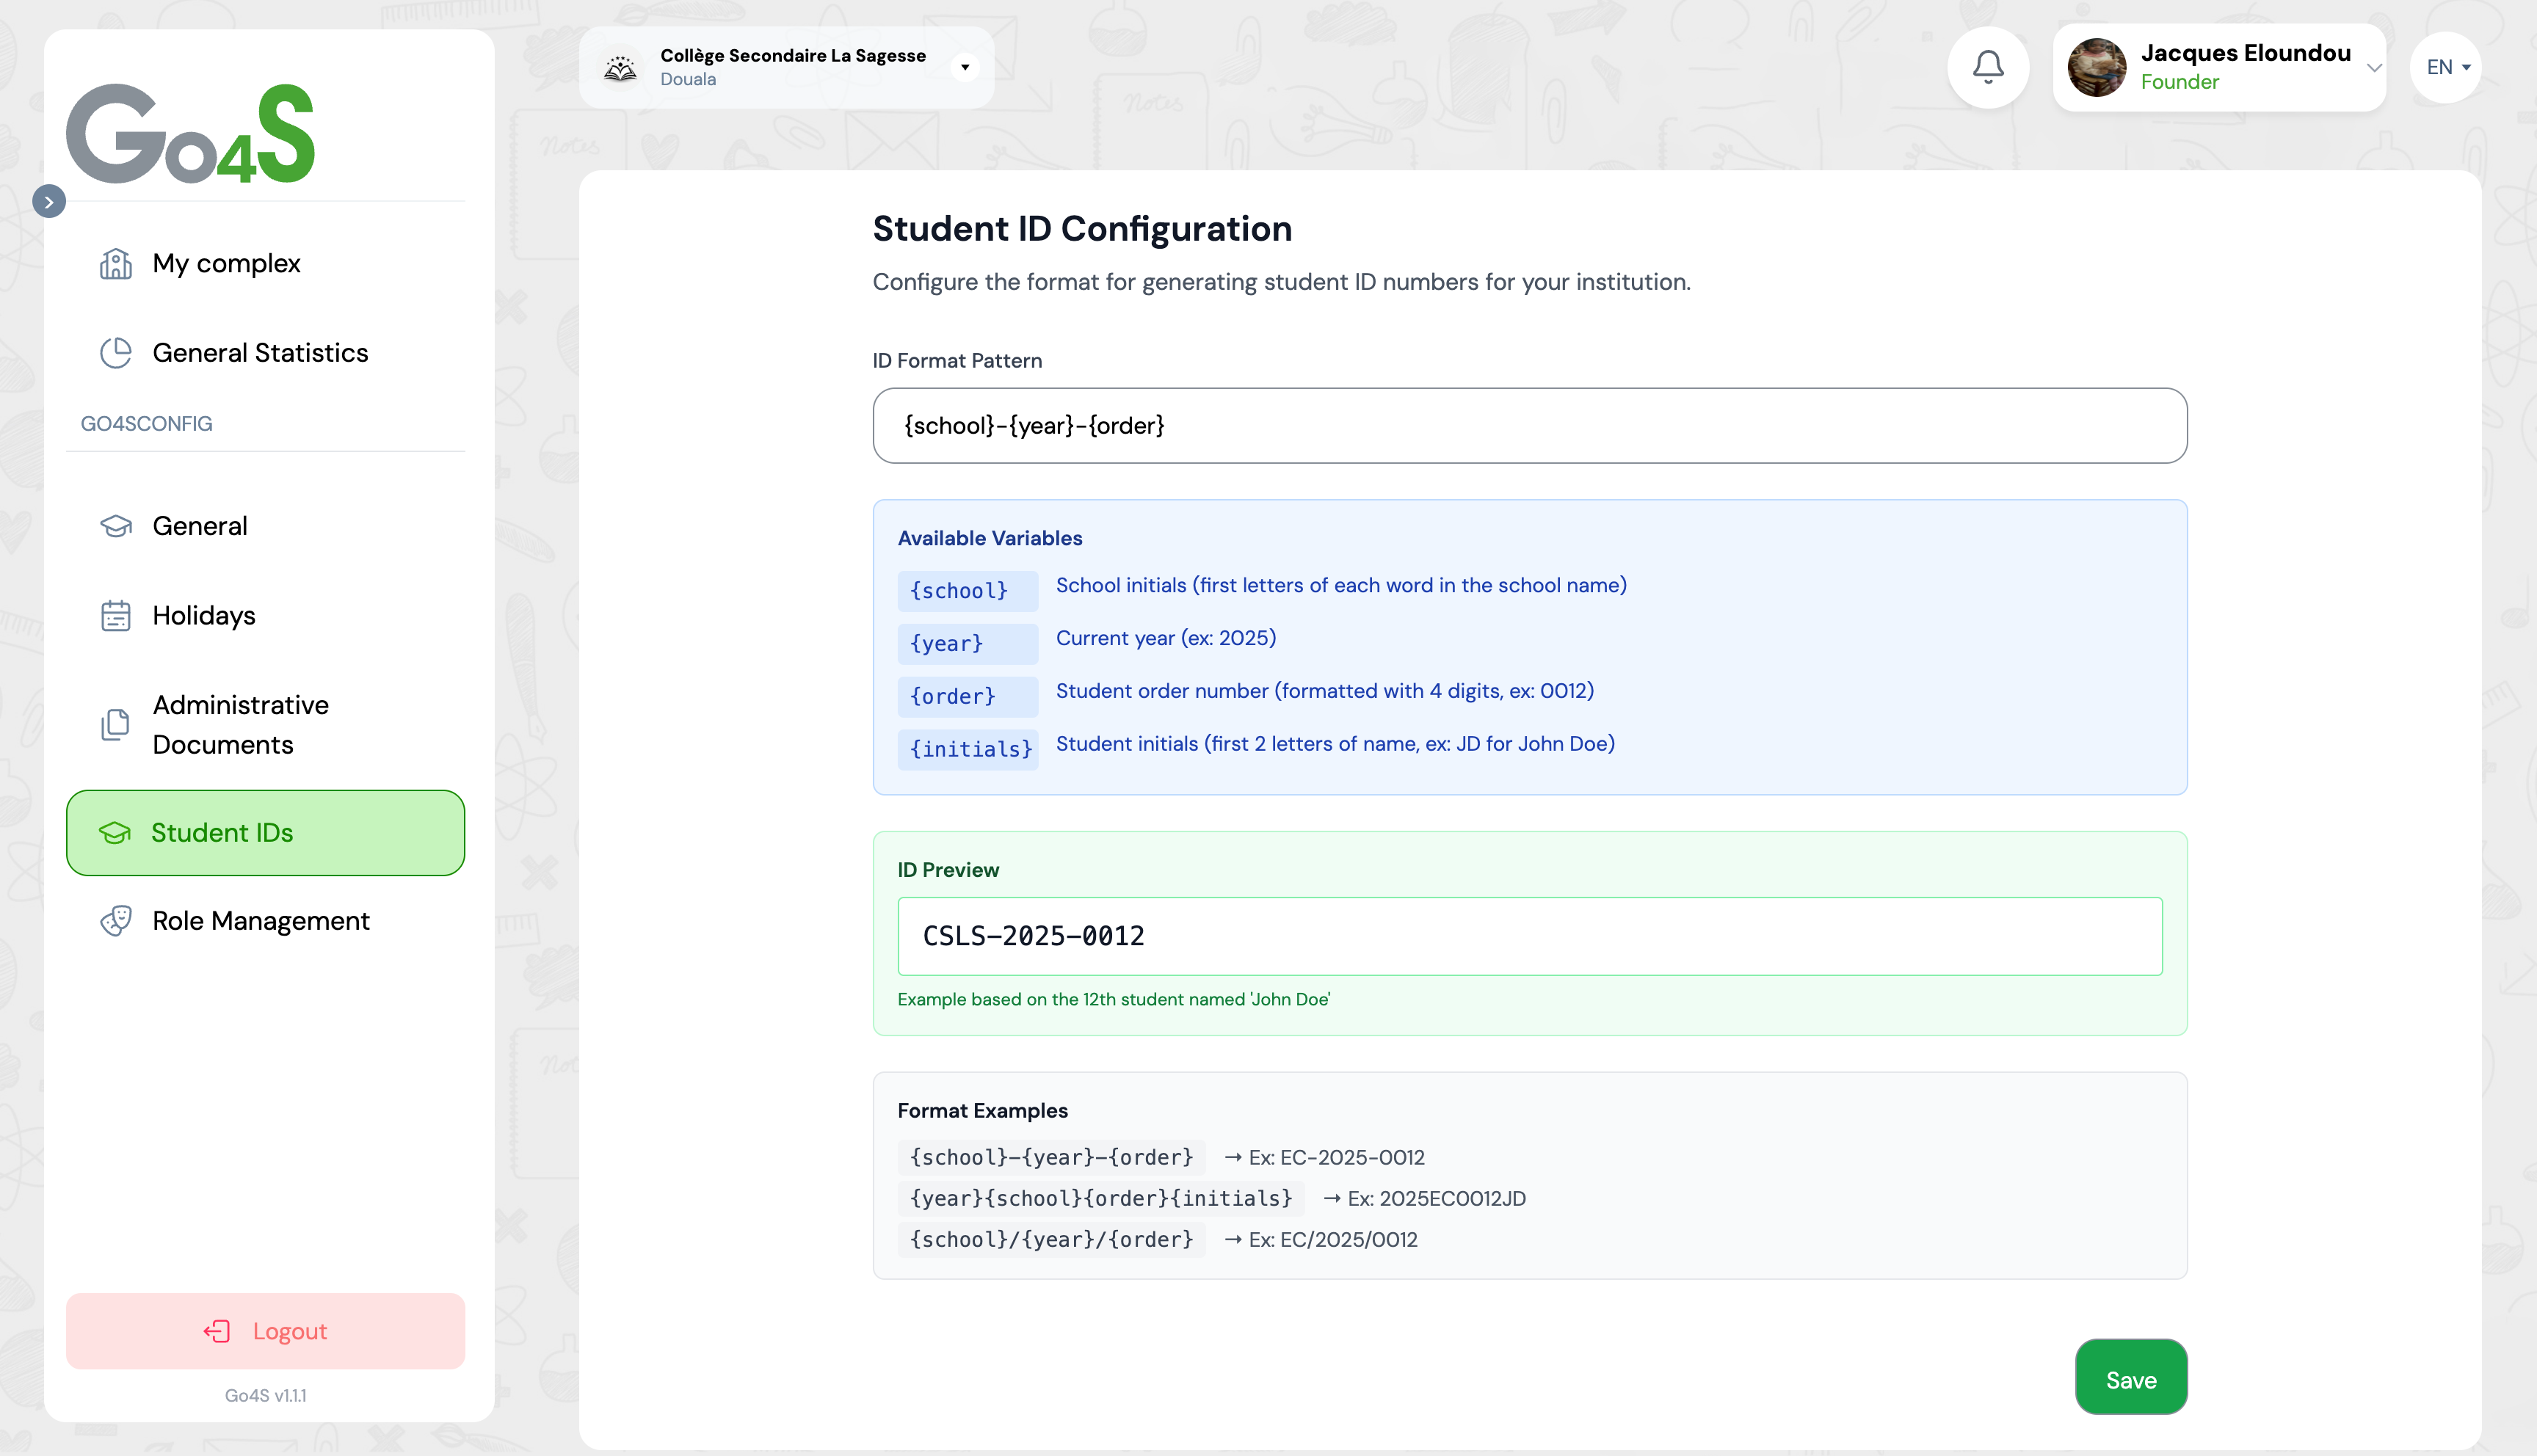
Task: Click the Go4S logo
Action: [x=190, y=133]
